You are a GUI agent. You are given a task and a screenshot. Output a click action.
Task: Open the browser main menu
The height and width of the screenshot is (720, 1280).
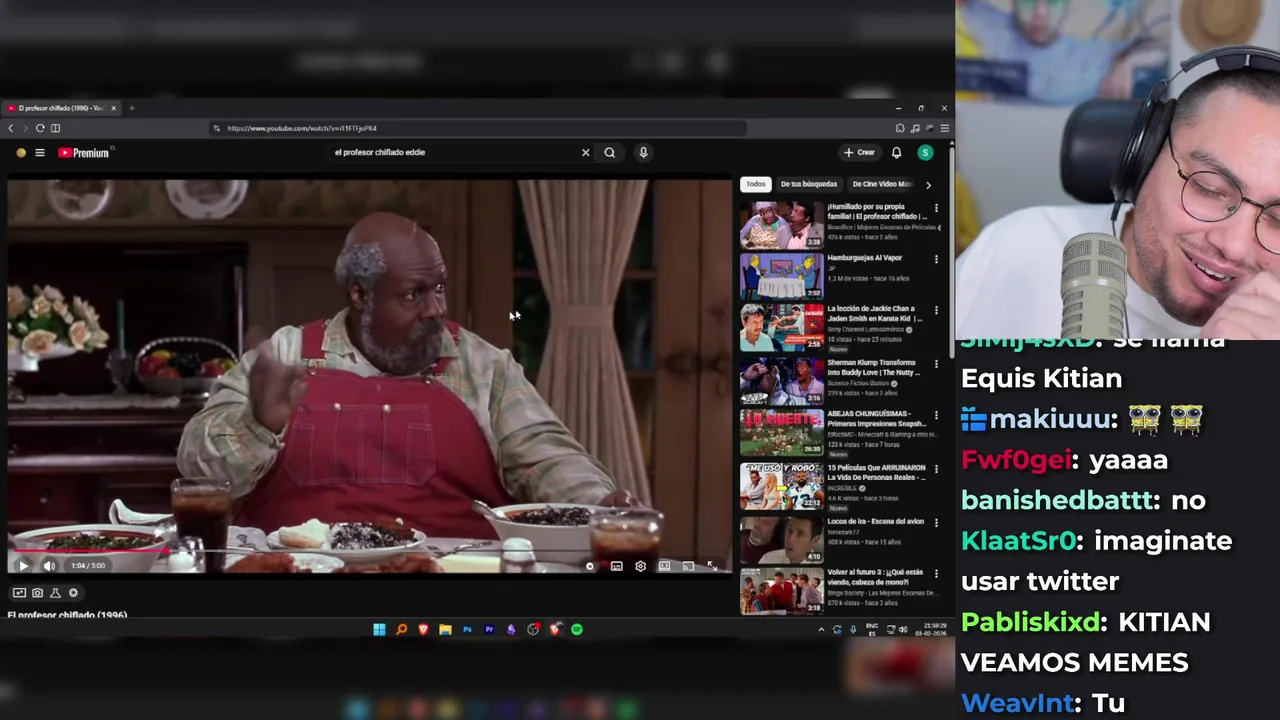(944, 128)
